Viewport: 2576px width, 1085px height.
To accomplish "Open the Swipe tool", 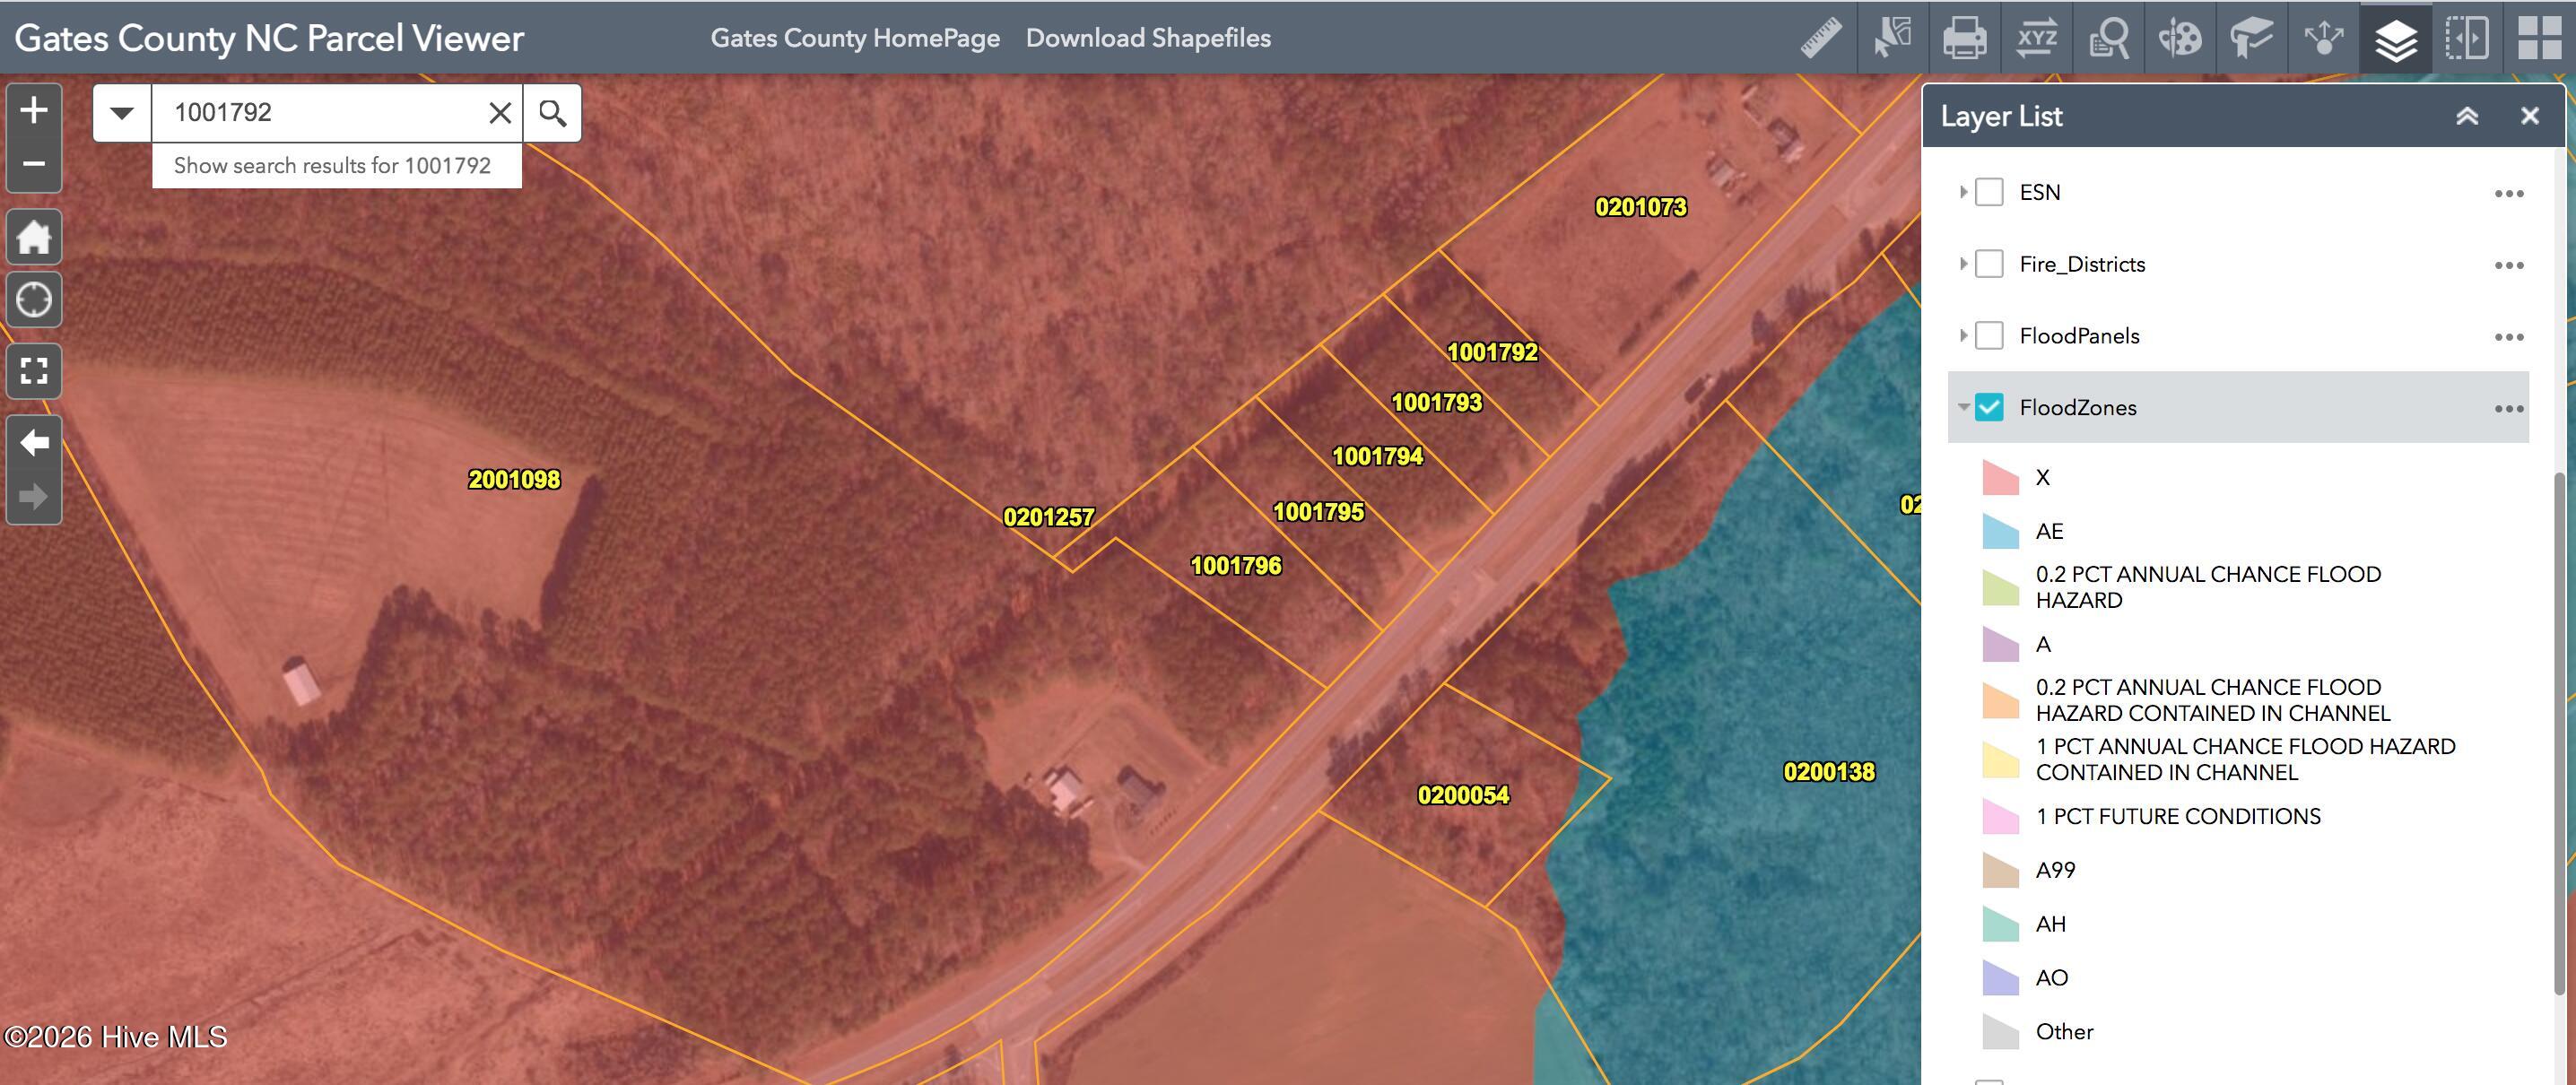I will tap(2467, 38).
